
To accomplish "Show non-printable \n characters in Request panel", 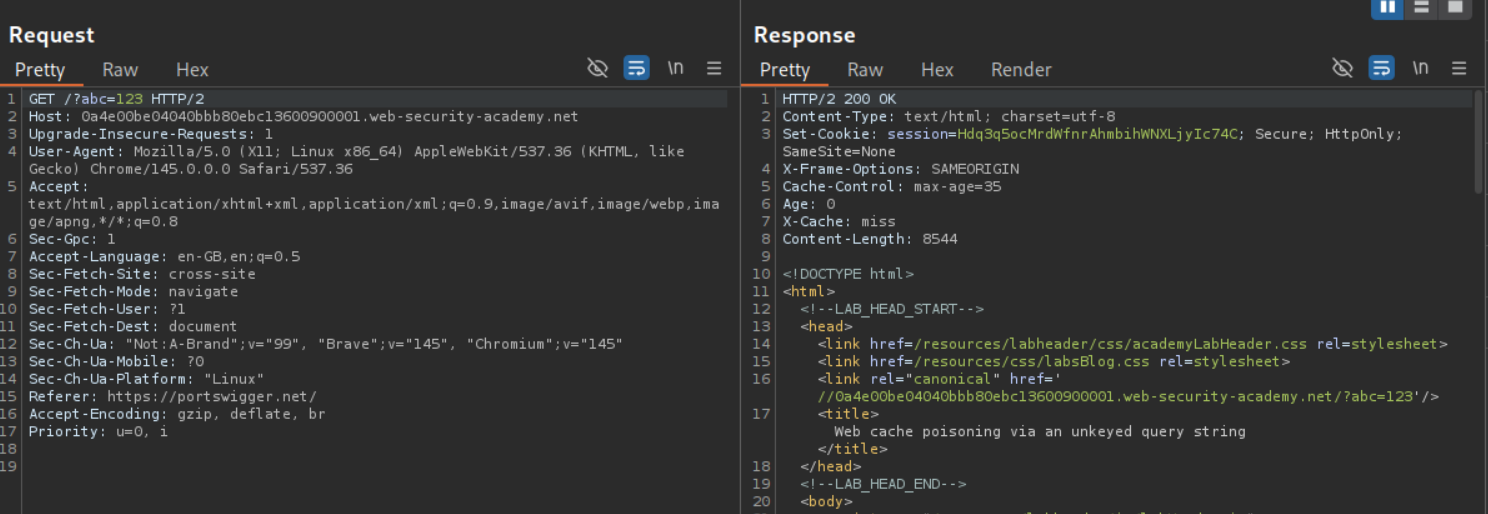I will 676,68.
